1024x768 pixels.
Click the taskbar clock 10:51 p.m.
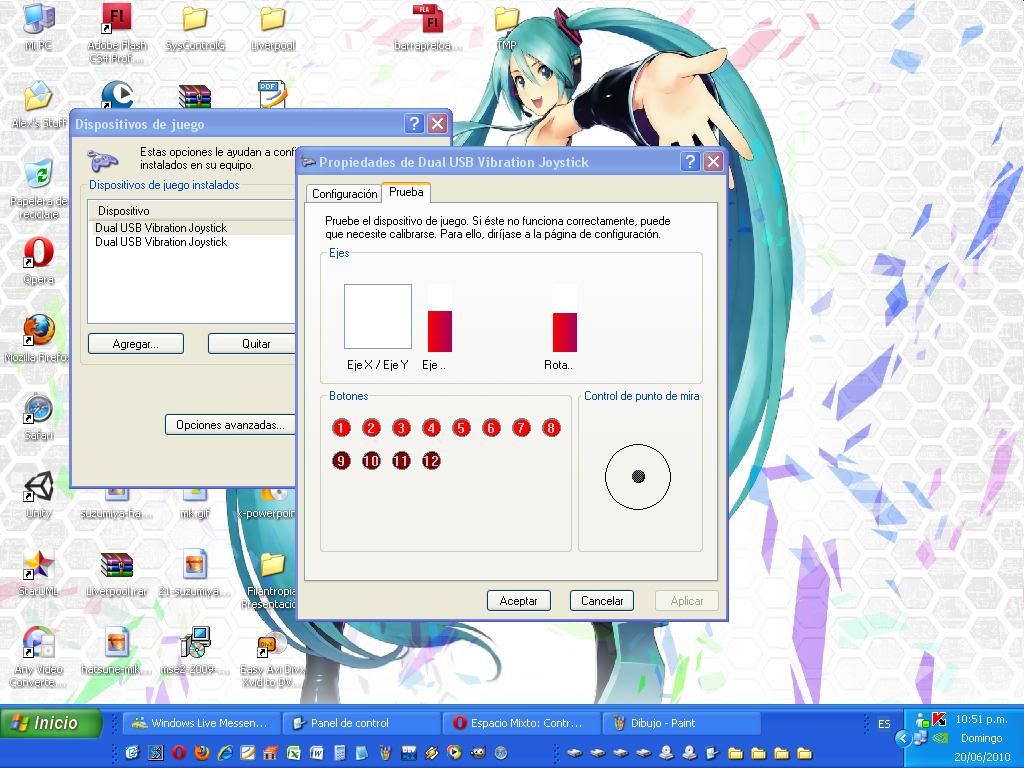981,719
